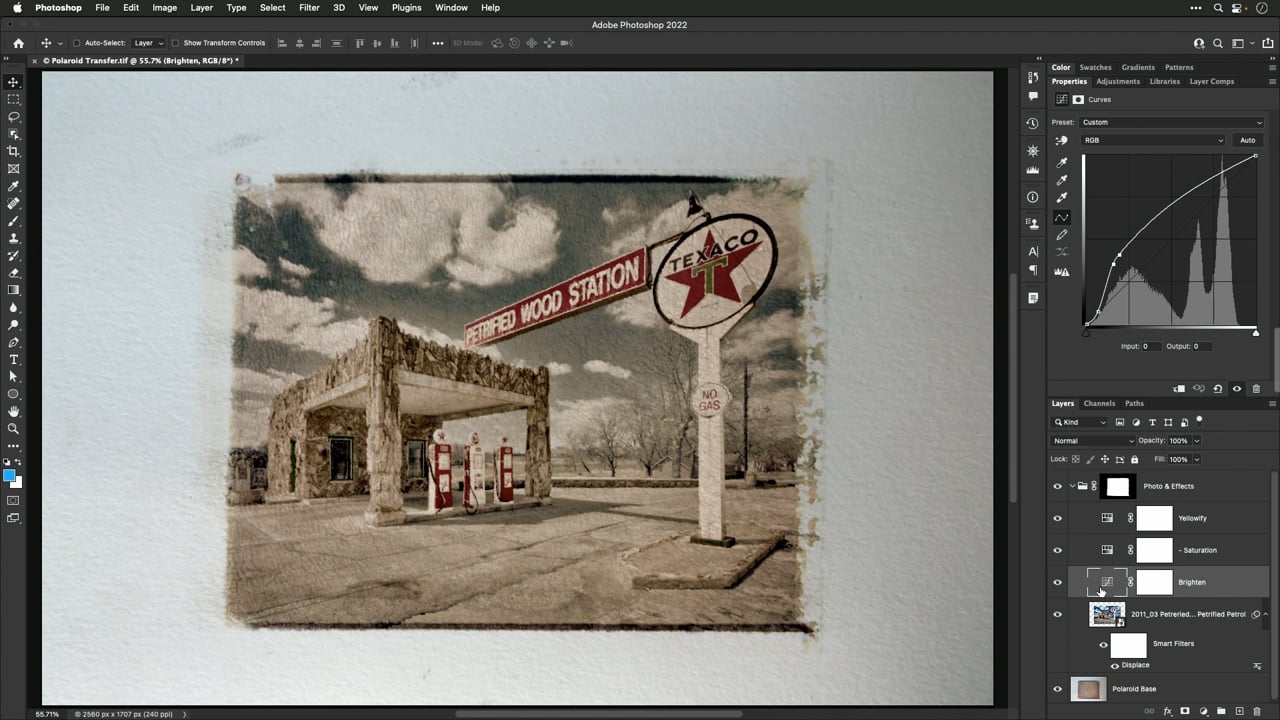
Task: Click the white point slider under histogram
Action: click(1255, 332)
